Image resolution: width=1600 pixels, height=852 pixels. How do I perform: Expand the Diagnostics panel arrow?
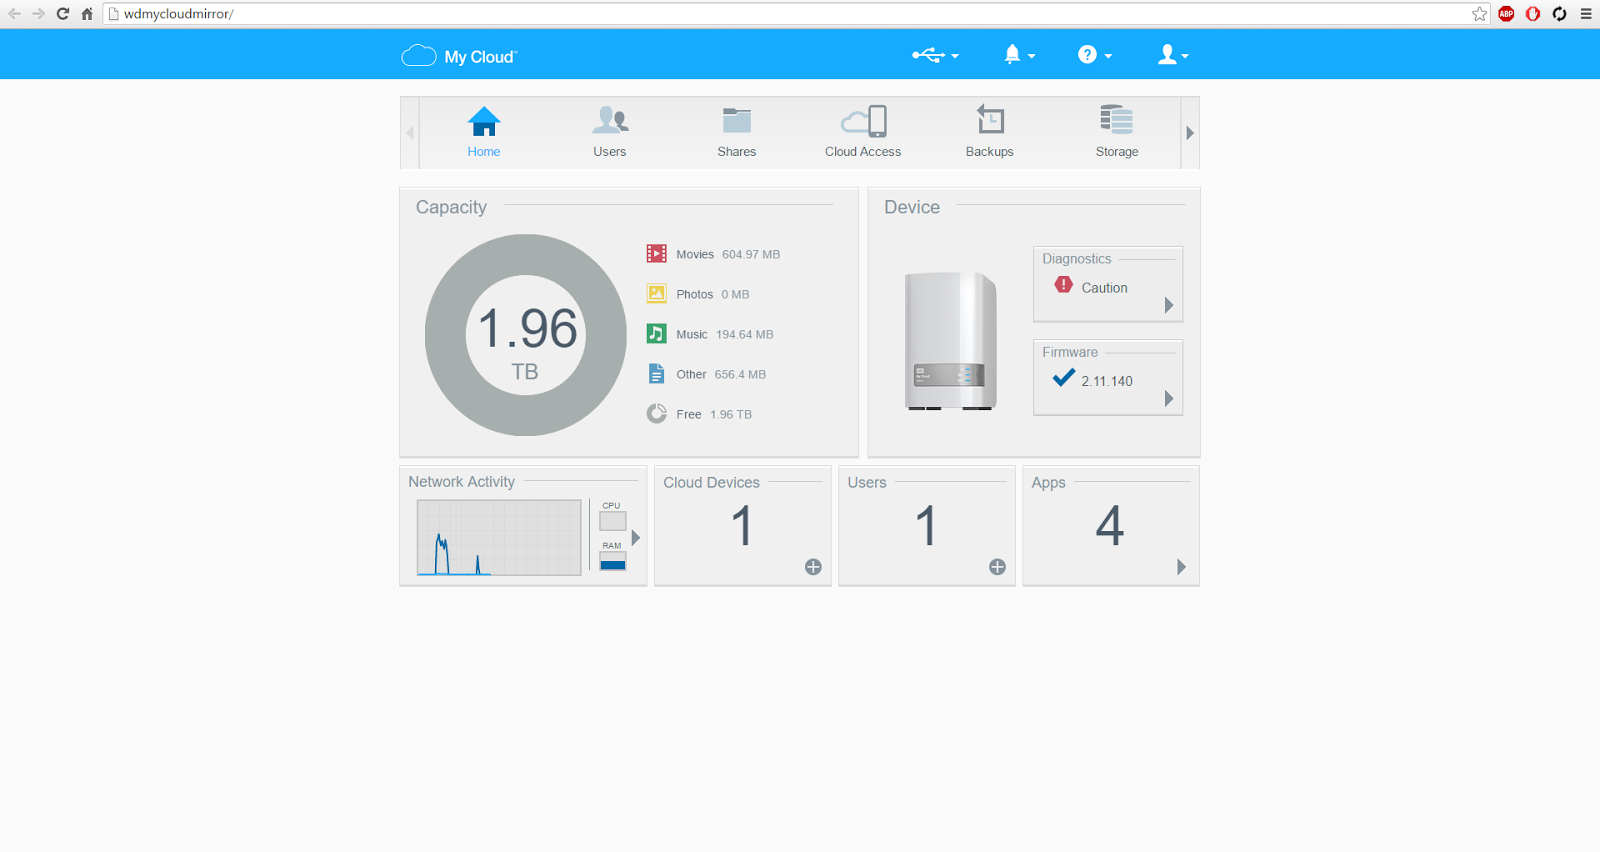coord(1168,305)
